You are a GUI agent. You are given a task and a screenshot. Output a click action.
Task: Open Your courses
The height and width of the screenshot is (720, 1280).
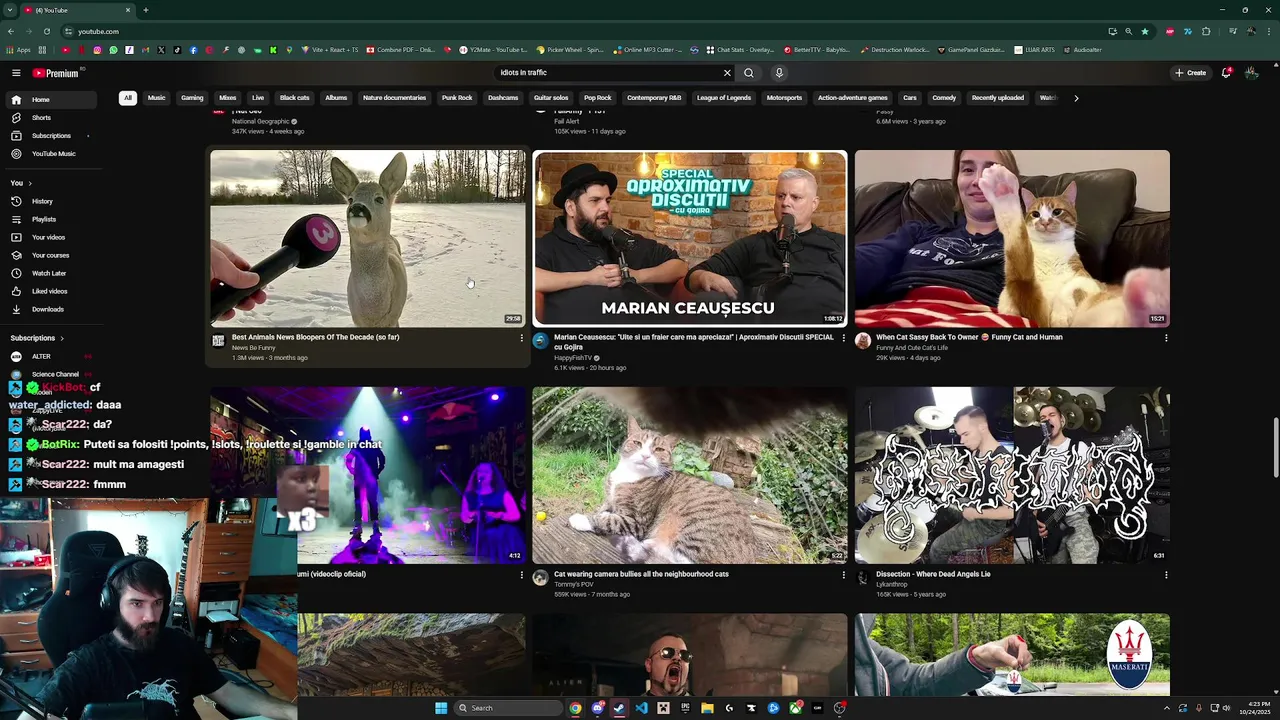[50, 255]
